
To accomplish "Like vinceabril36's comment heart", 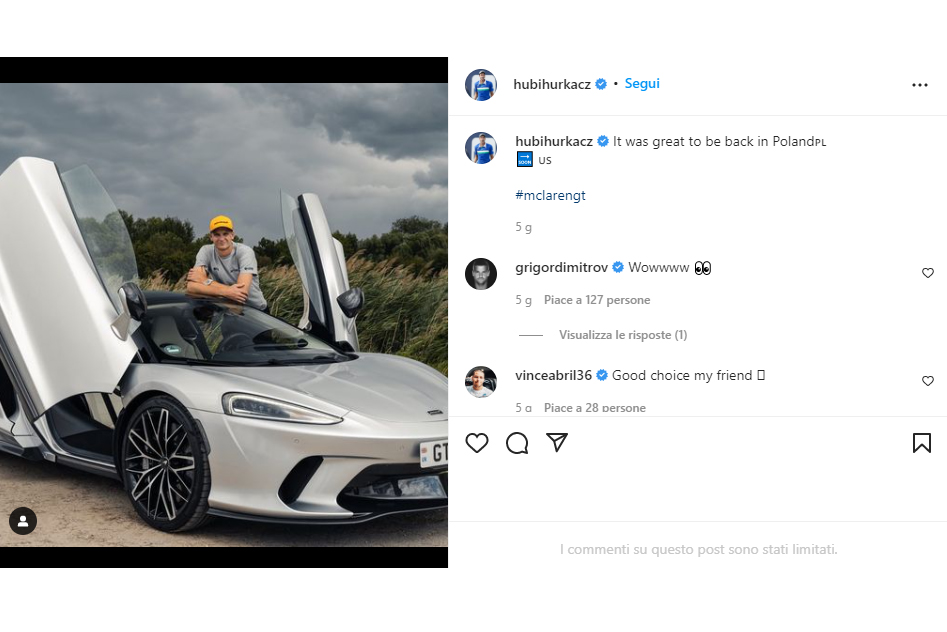I will [x=927, y=381].
